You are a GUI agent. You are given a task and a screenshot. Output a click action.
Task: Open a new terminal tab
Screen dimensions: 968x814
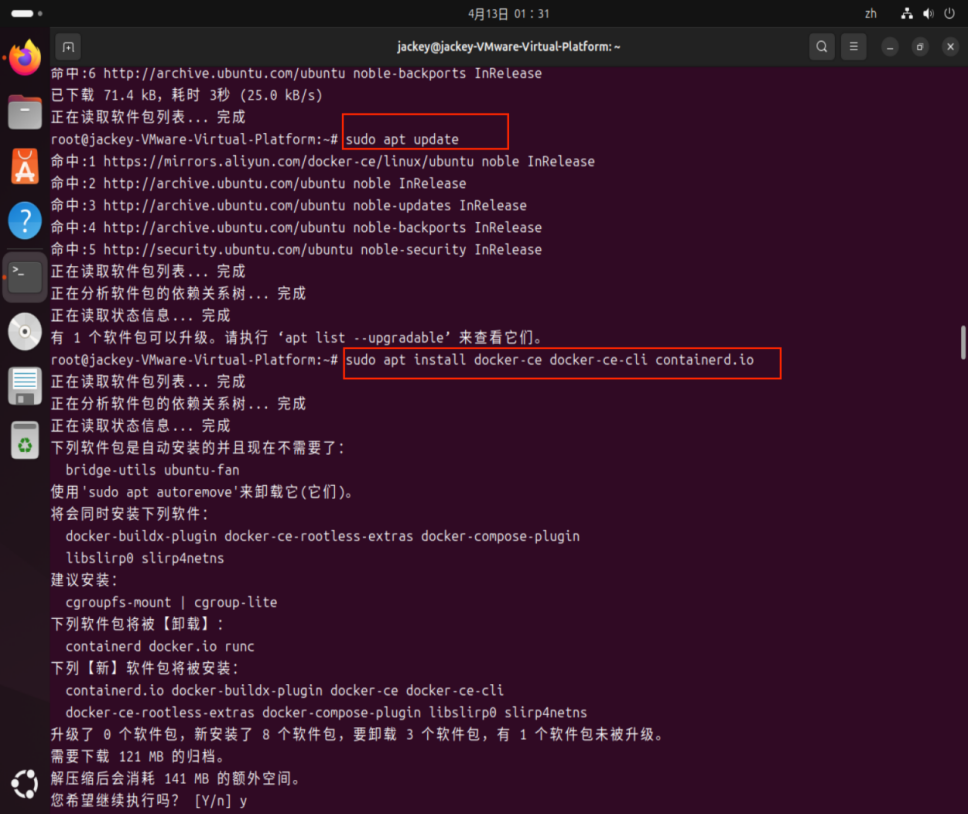click(69, 47)
